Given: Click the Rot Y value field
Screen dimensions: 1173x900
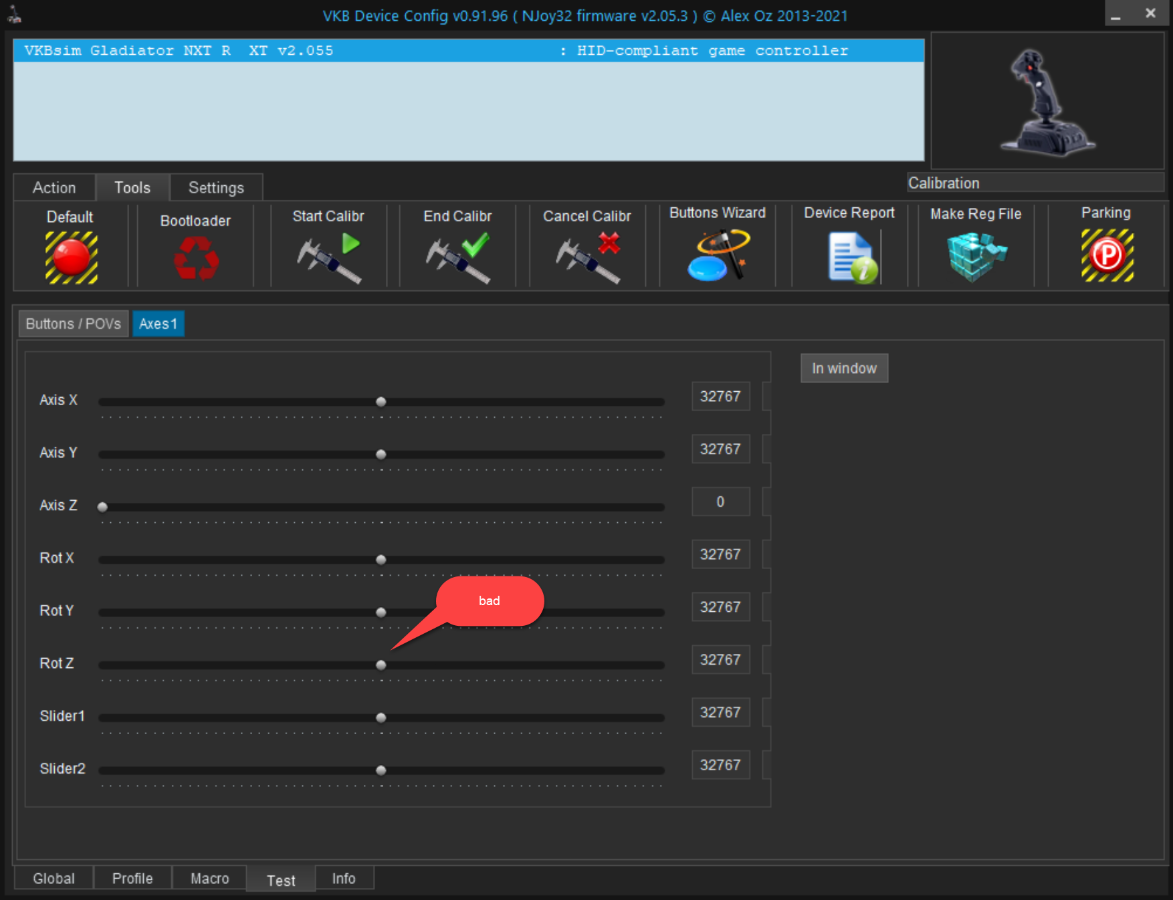Looking at the screenshot, I should [x=720, y=607].
